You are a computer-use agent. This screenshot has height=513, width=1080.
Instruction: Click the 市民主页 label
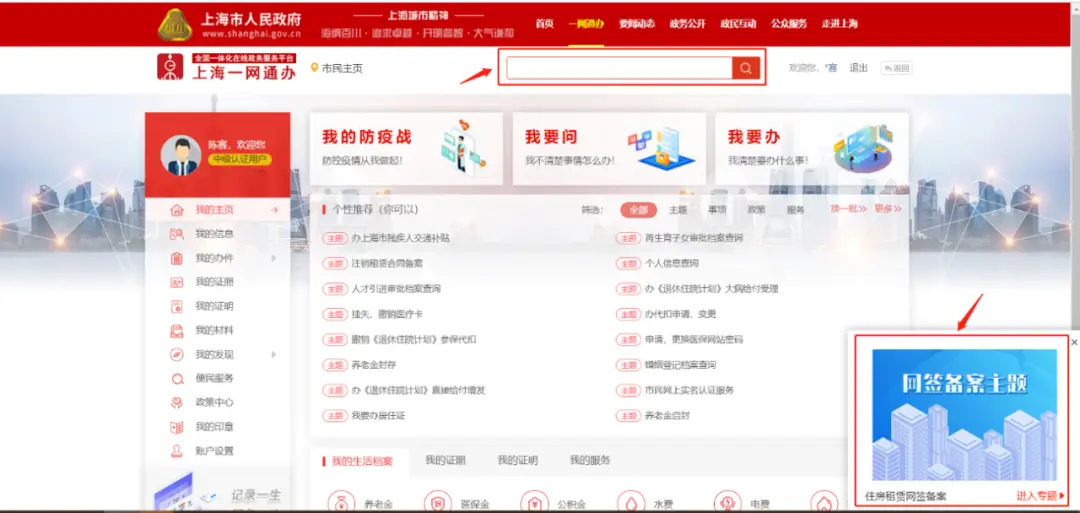click(342, 68)
